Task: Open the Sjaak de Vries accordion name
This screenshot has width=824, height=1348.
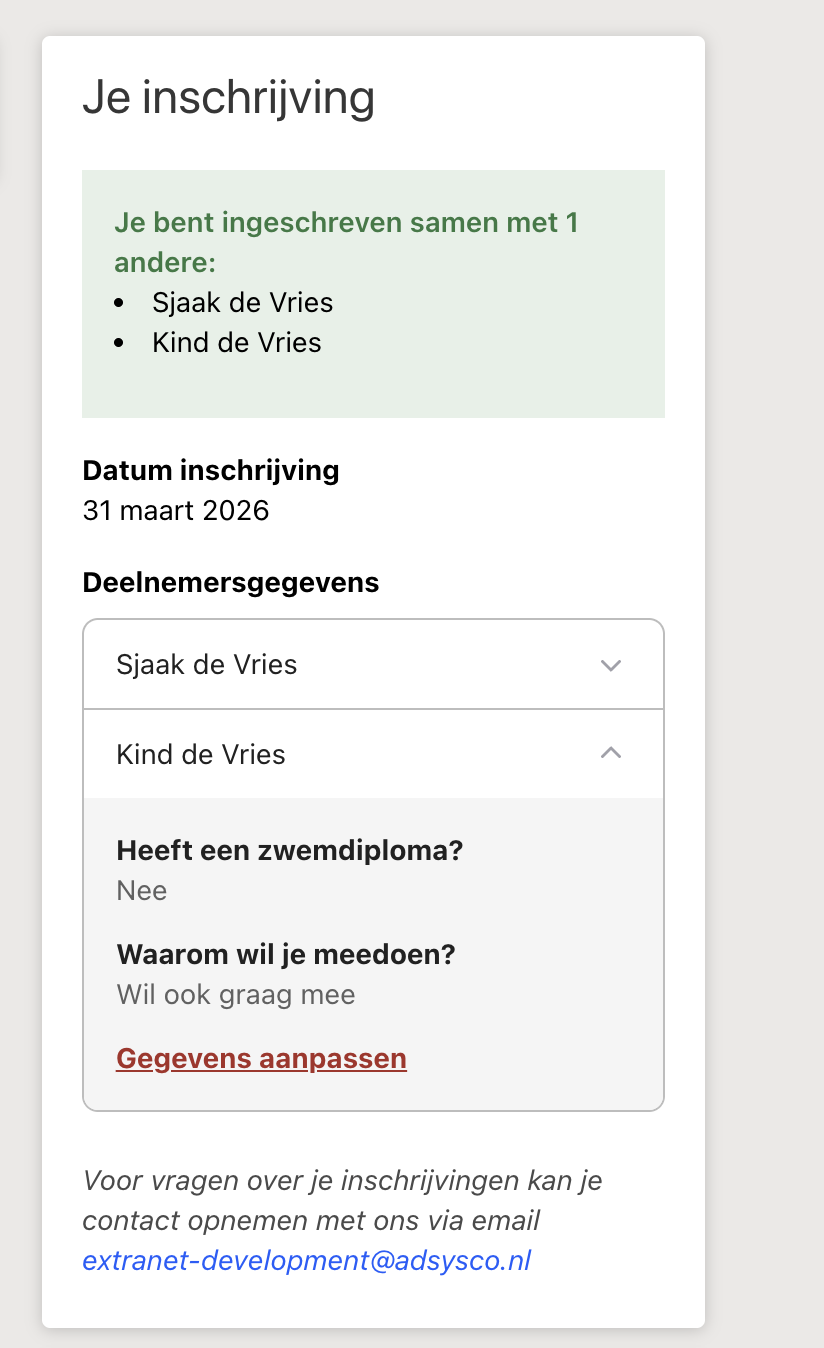Action: pyautogui.click(x=207, y=665)
